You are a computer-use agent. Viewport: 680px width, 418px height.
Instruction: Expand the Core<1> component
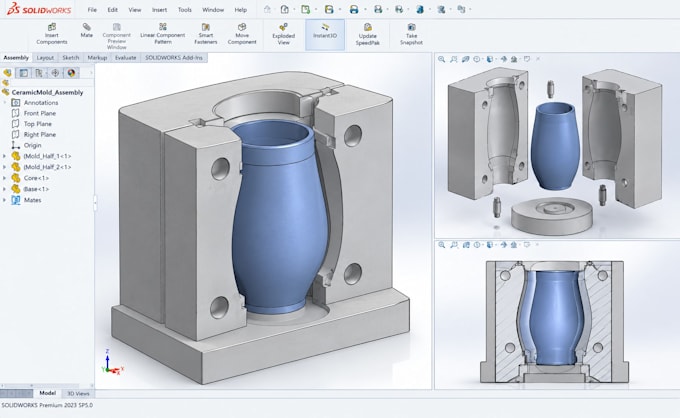(5, 178)
